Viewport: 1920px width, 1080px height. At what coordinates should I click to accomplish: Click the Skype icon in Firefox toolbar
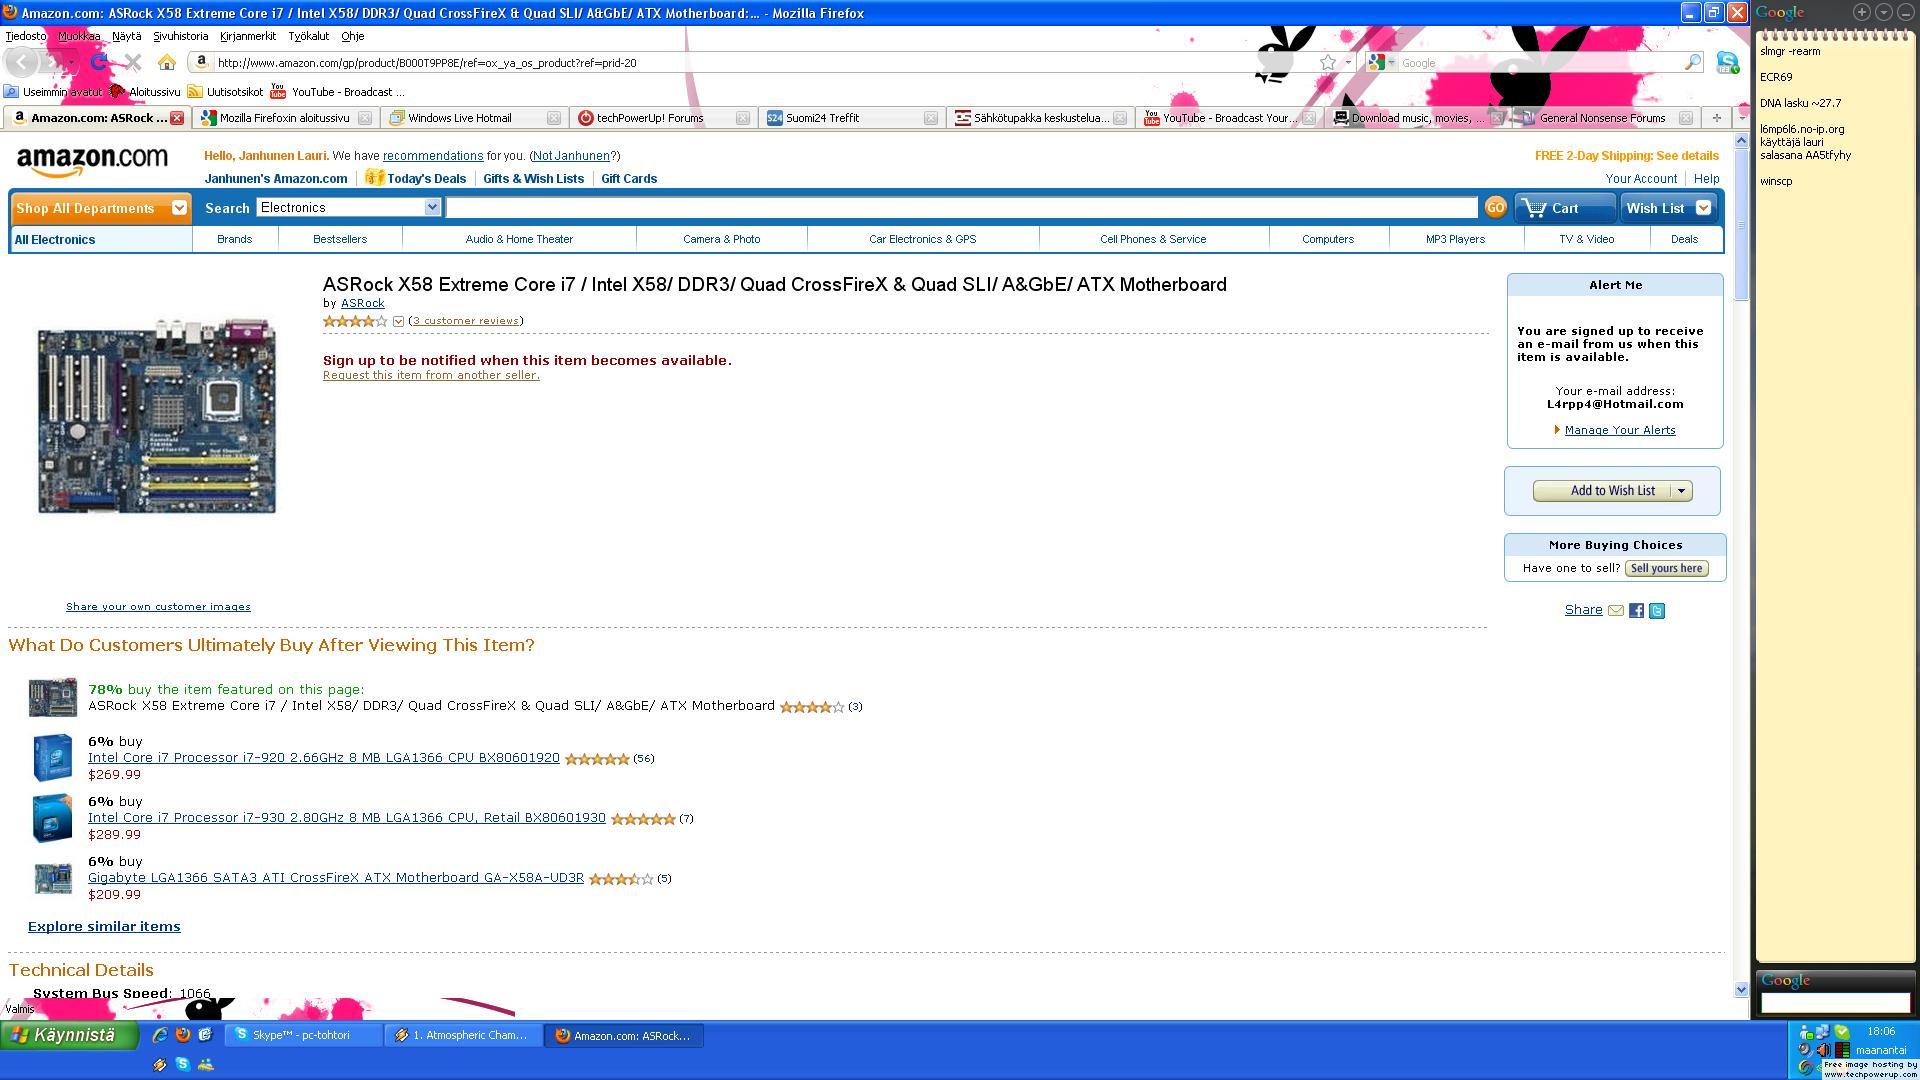tap(1727, 62)
